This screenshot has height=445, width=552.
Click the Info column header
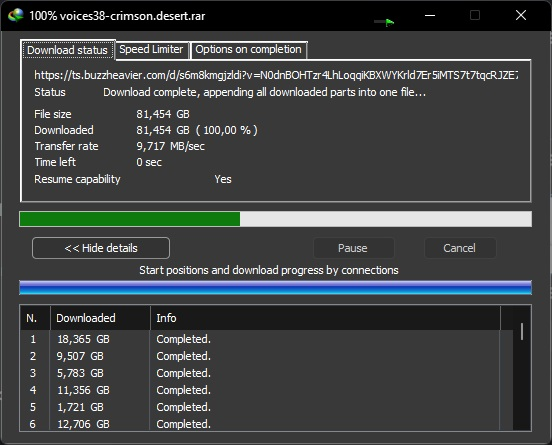click(325, 318)
